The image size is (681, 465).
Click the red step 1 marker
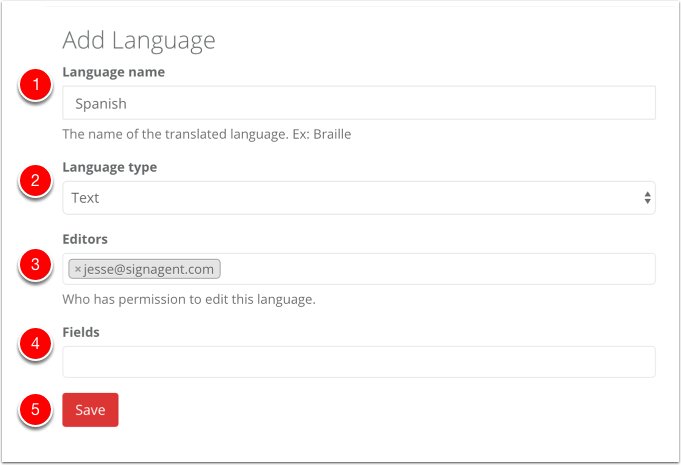coord(36,85)
